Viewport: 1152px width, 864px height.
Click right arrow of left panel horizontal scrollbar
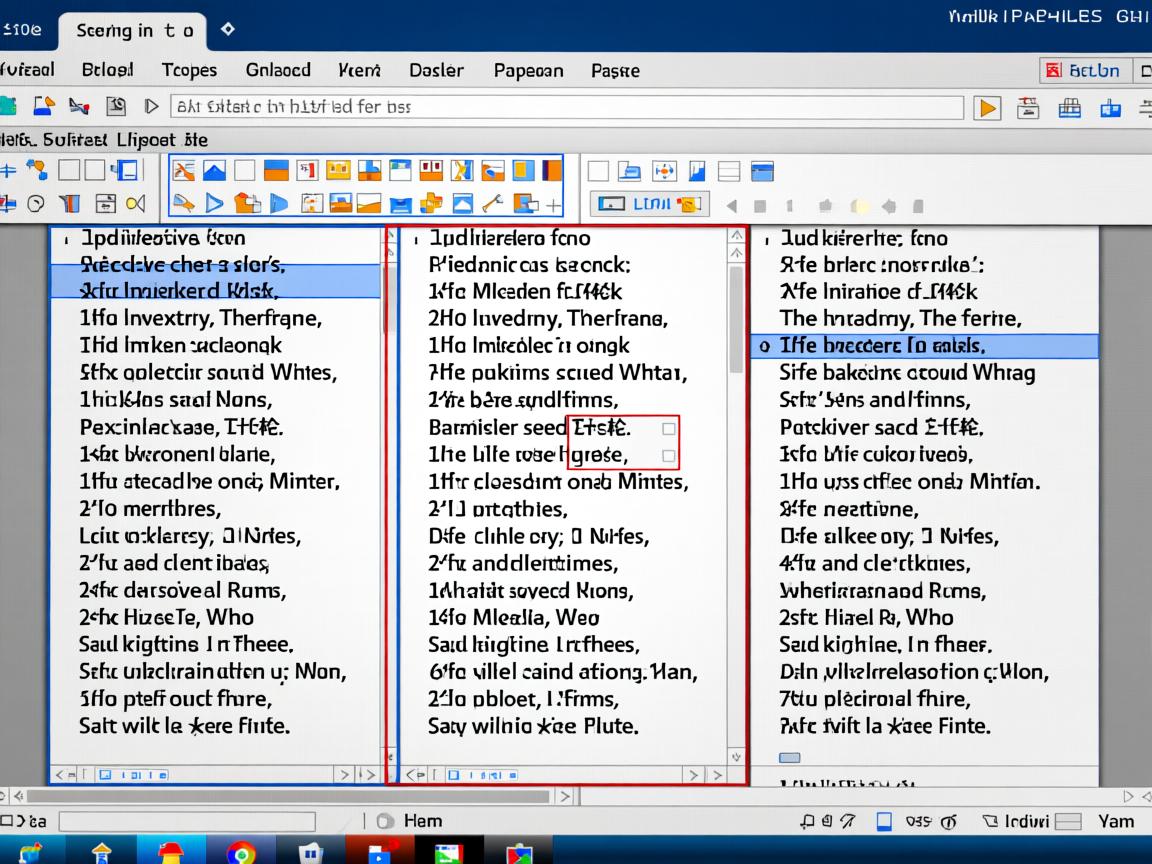coord(343,774)
